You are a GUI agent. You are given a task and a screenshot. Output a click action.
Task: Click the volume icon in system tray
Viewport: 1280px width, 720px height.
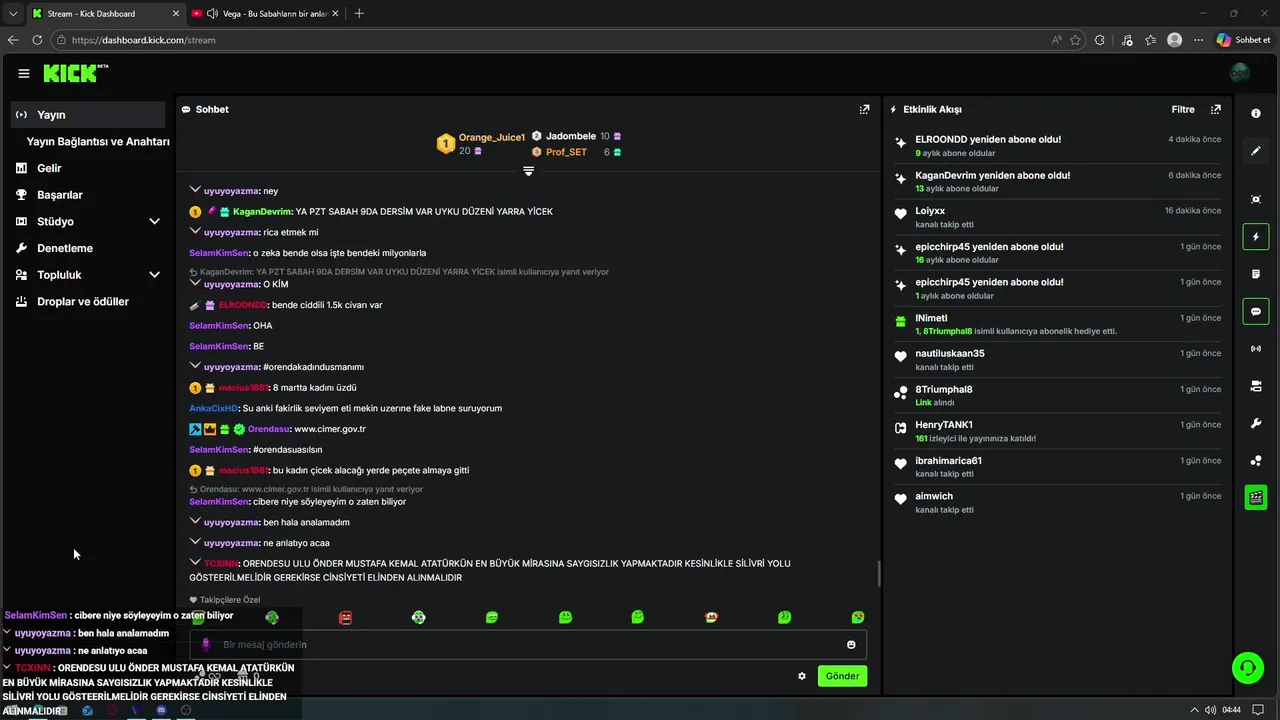pos(1212,710)
